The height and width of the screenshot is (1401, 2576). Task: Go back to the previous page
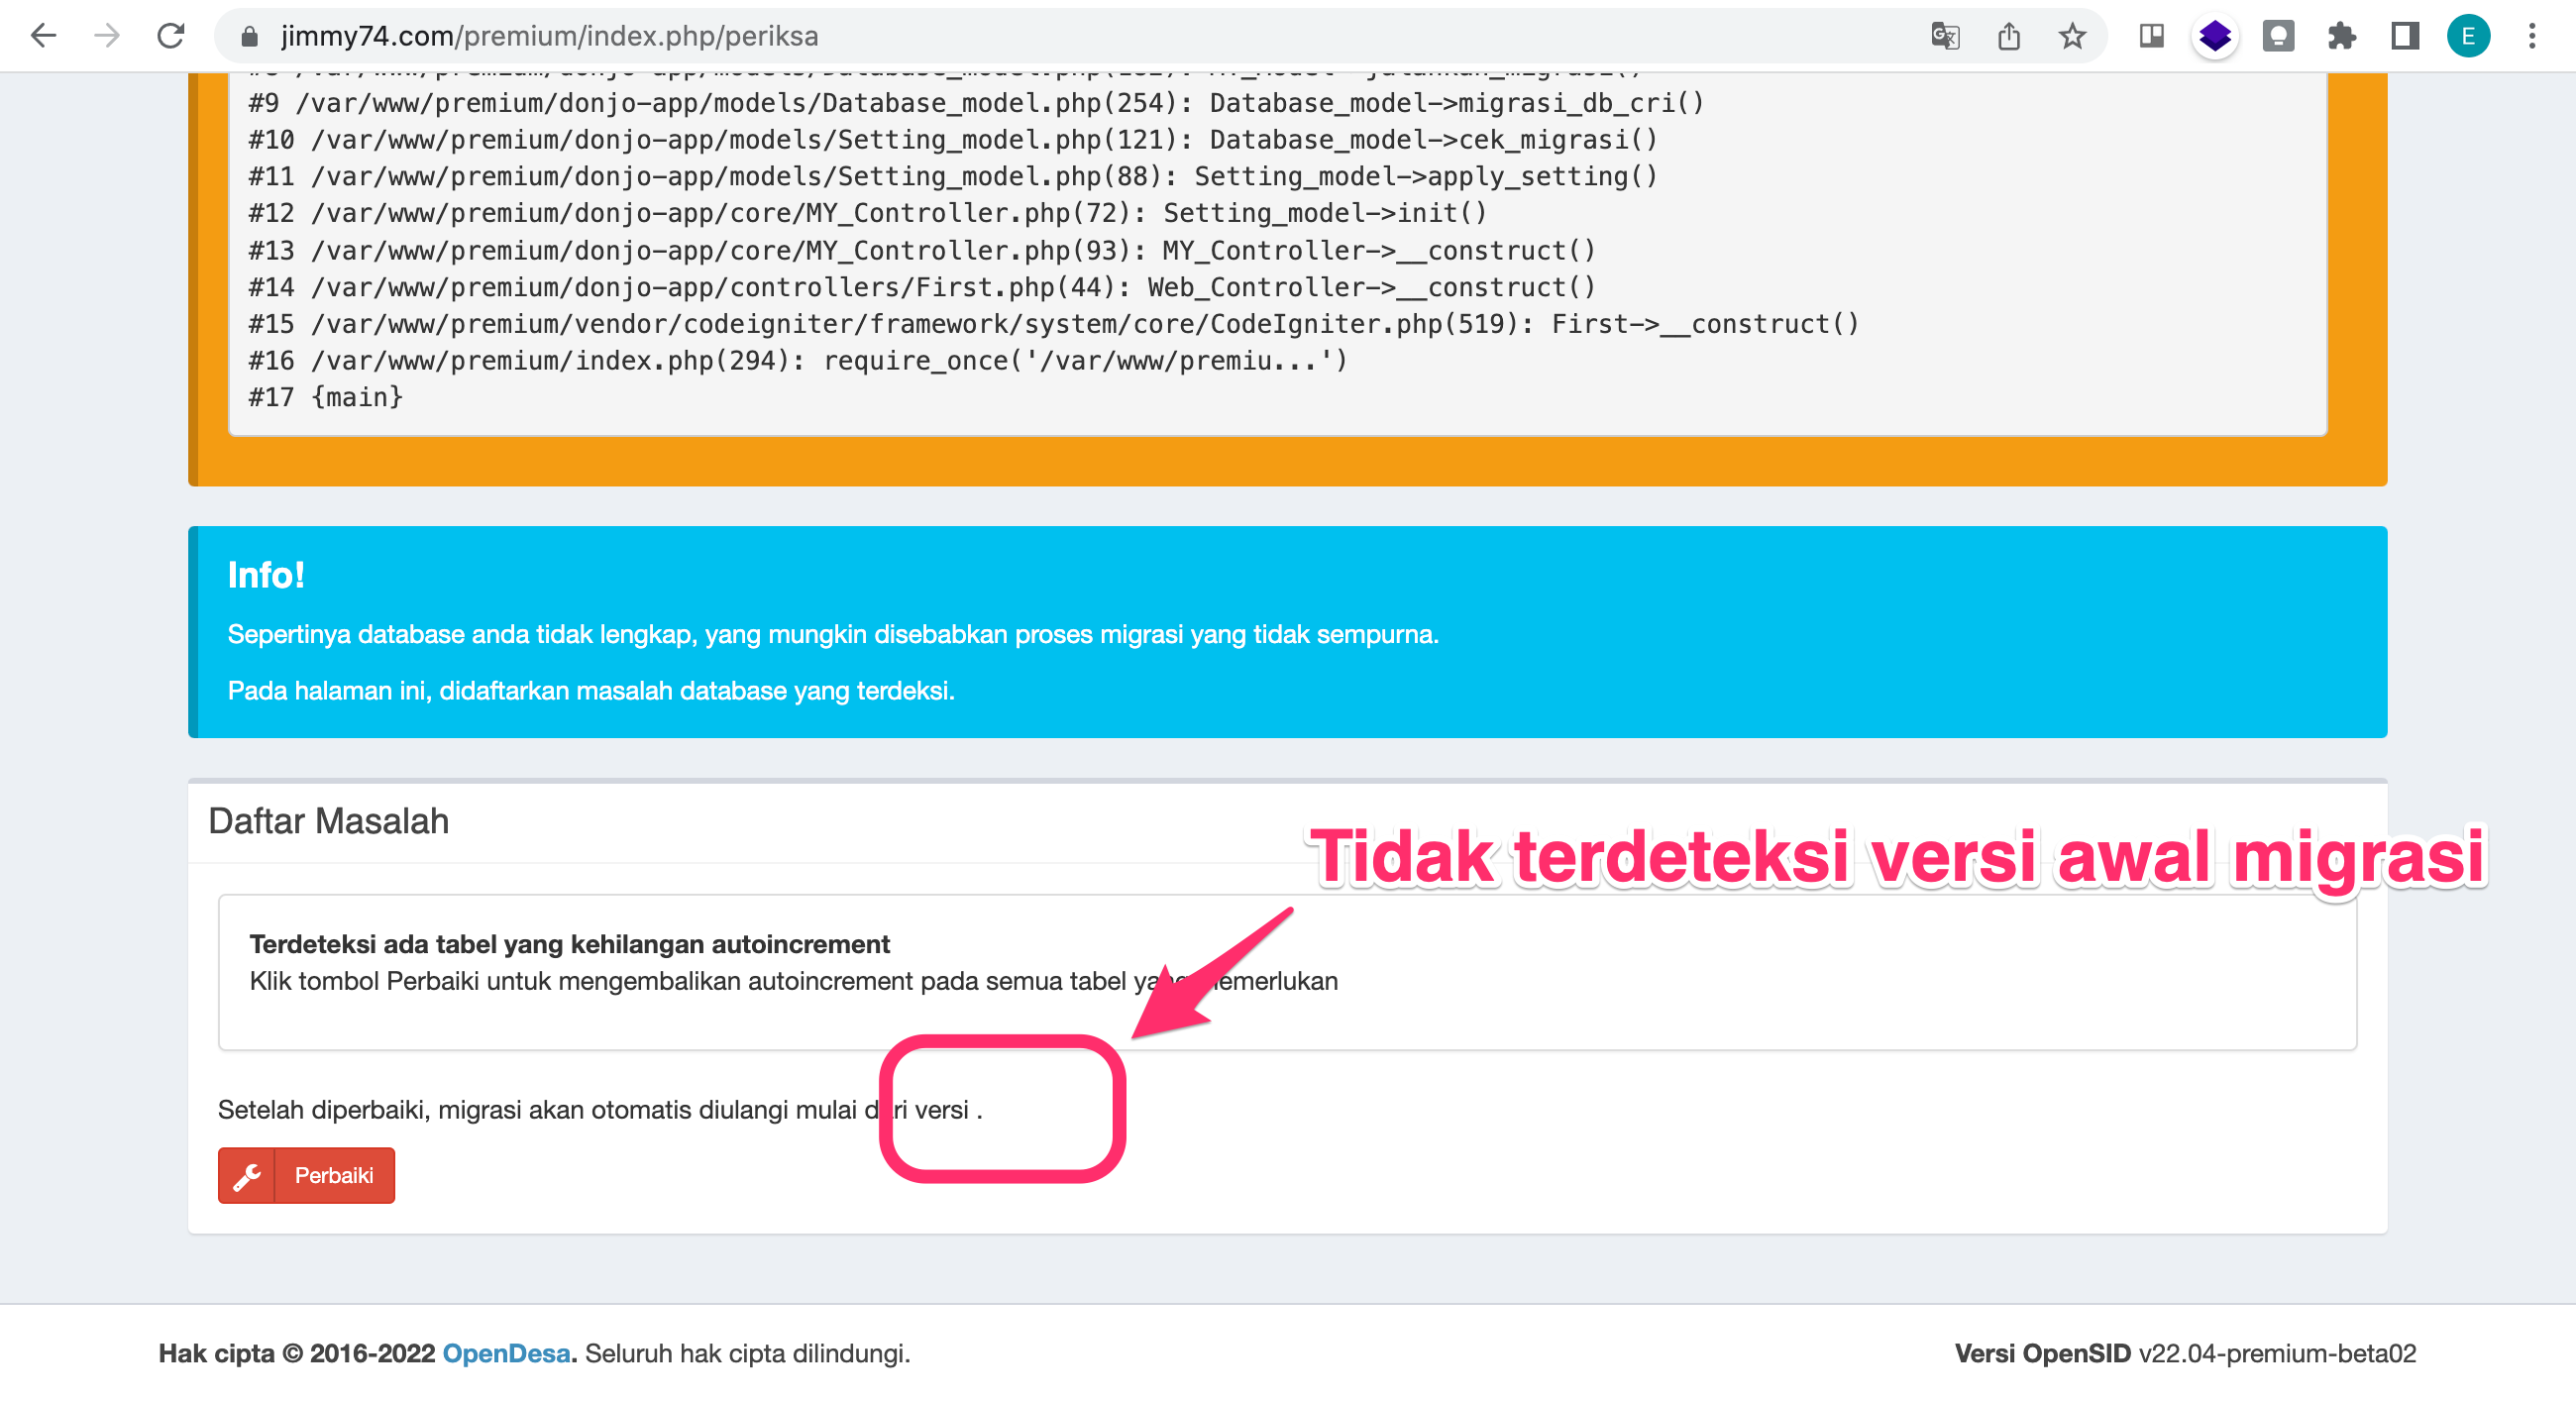coord(42,36)
